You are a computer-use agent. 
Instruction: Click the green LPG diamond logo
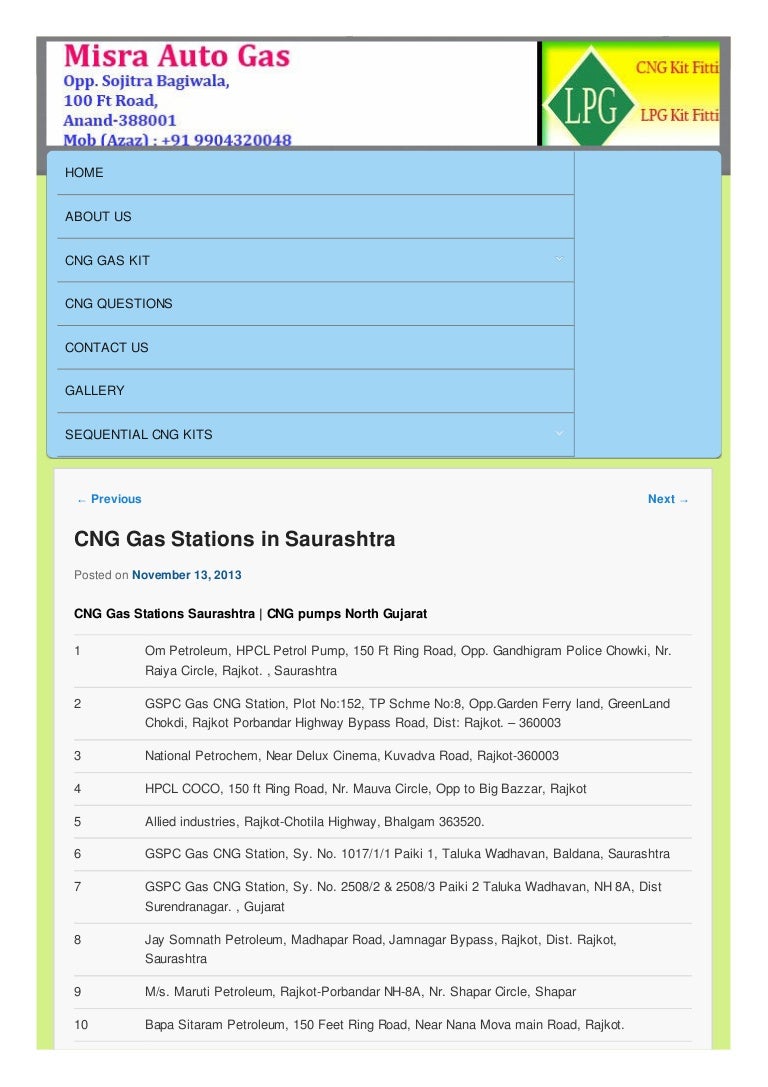[x=589, y=99]
